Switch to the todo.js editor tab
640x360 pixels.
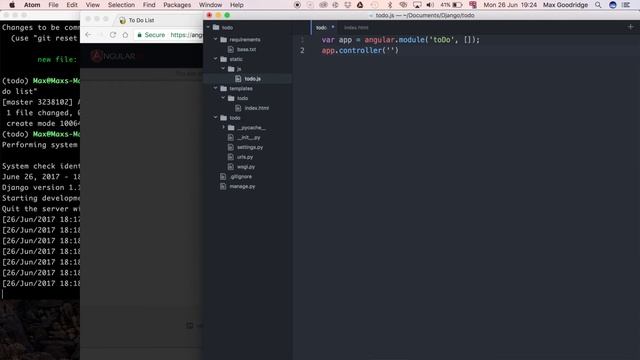[x=321, y=27]
